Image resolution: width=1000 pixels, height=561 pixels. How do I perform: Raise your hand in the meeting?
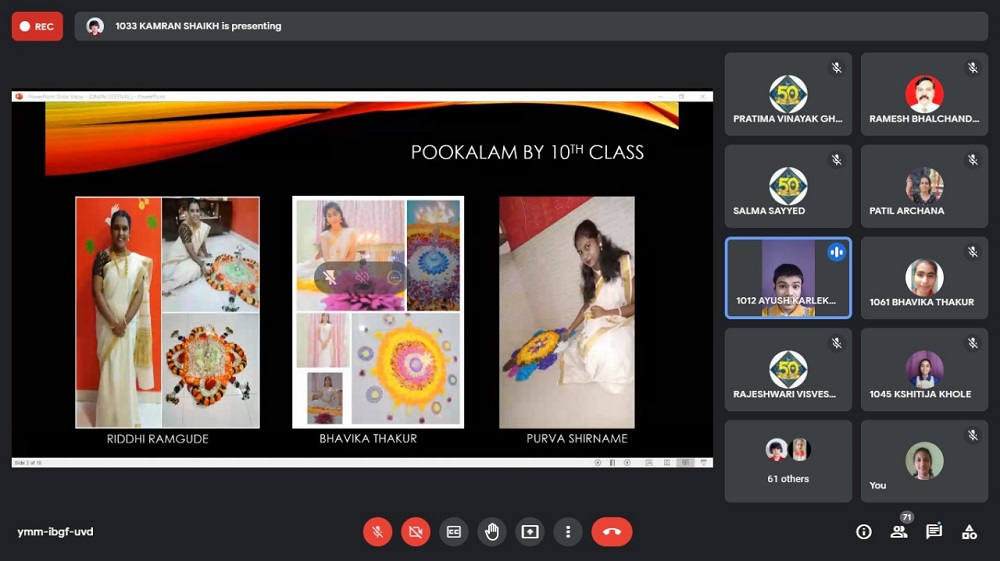[x=491, y=532]
